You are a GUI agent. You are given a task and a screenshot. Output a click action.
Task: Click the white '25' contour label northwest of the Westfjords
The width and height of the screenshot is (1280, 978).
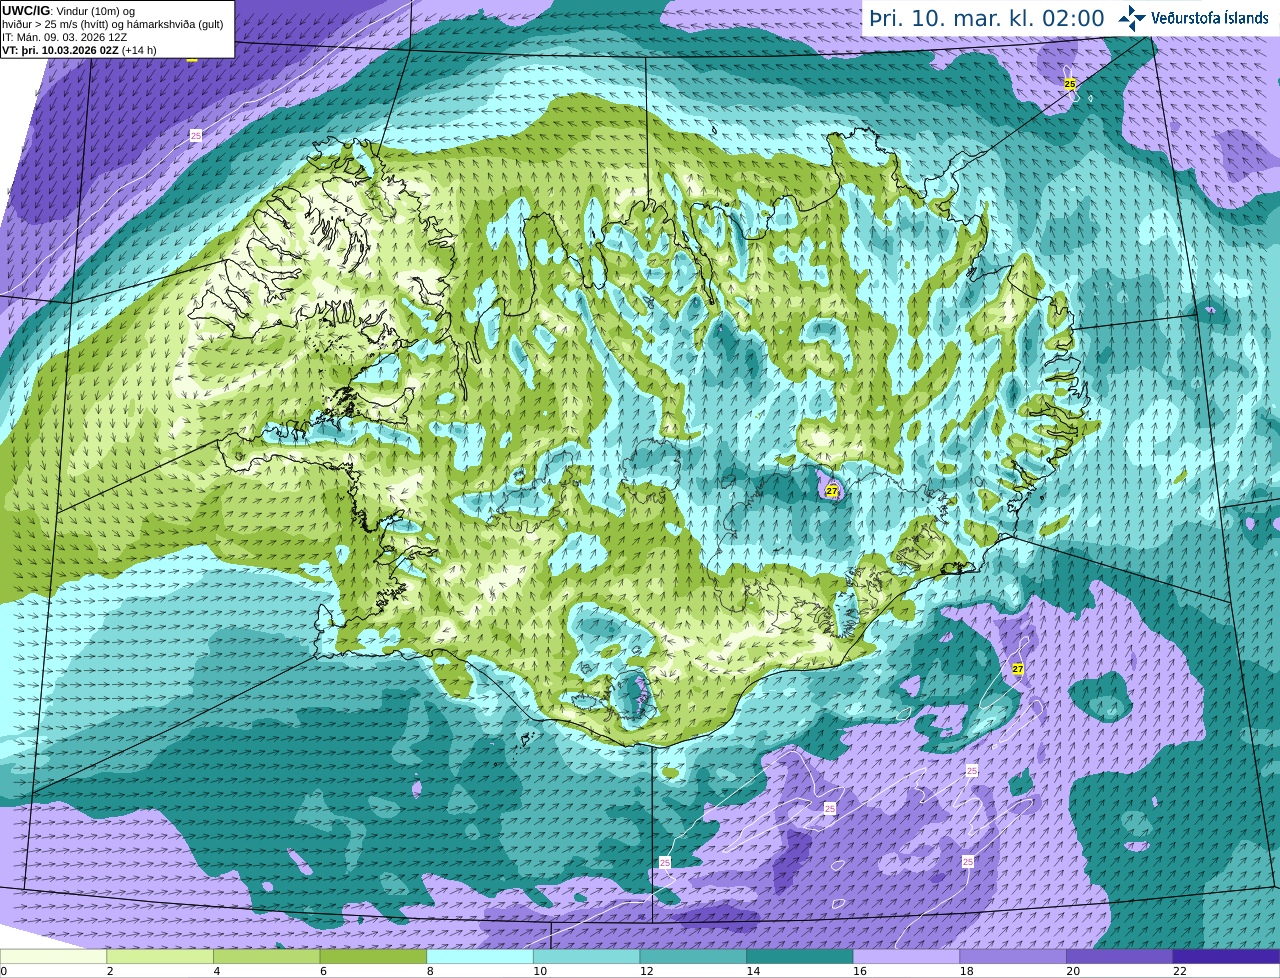click(x=196, y=135)
